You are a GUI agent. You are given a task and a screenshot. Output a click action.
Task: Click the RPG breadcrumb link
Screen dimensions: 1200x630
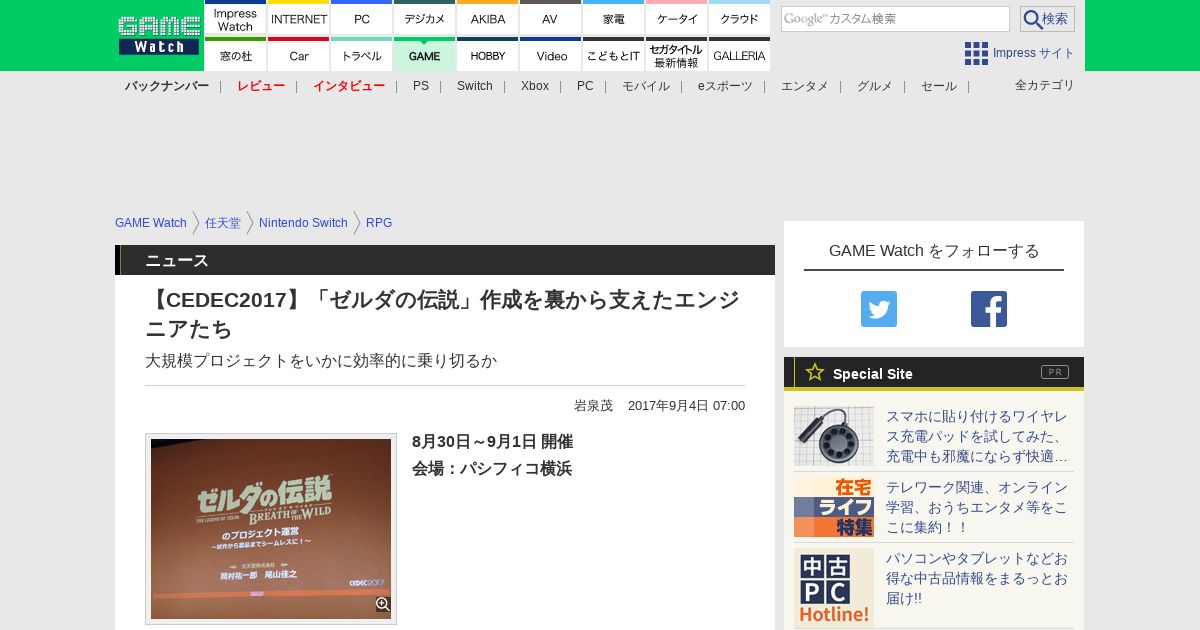point(379,223)
